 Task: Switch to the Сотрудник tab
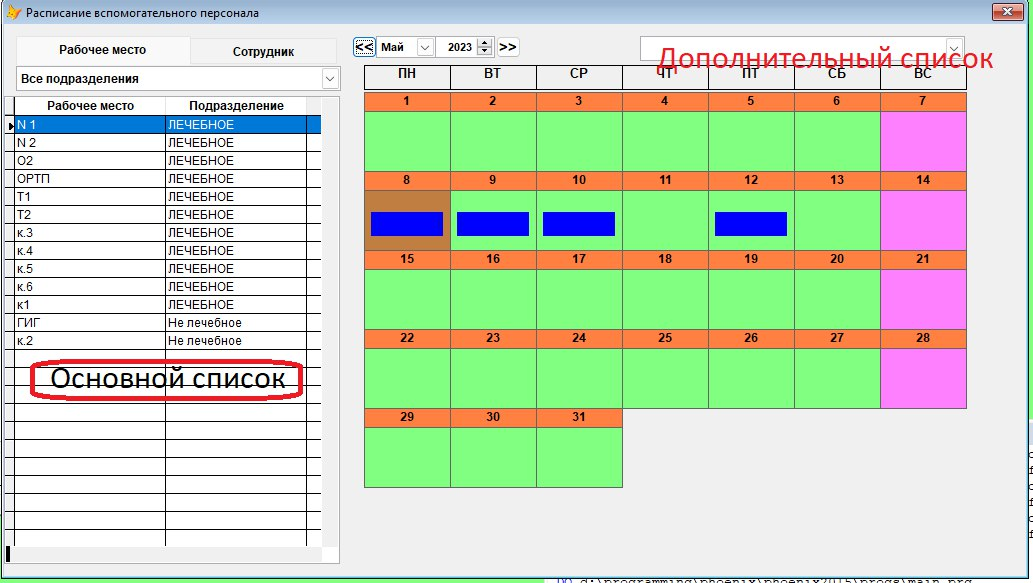coord(263,51)
